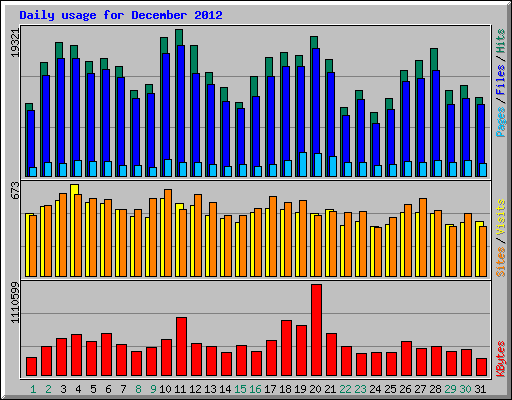Viewport: 512px width, 400px height.
Task: Select the red KBytes bar for day 11
Action: pyautogui.click(x=181, y=347)
